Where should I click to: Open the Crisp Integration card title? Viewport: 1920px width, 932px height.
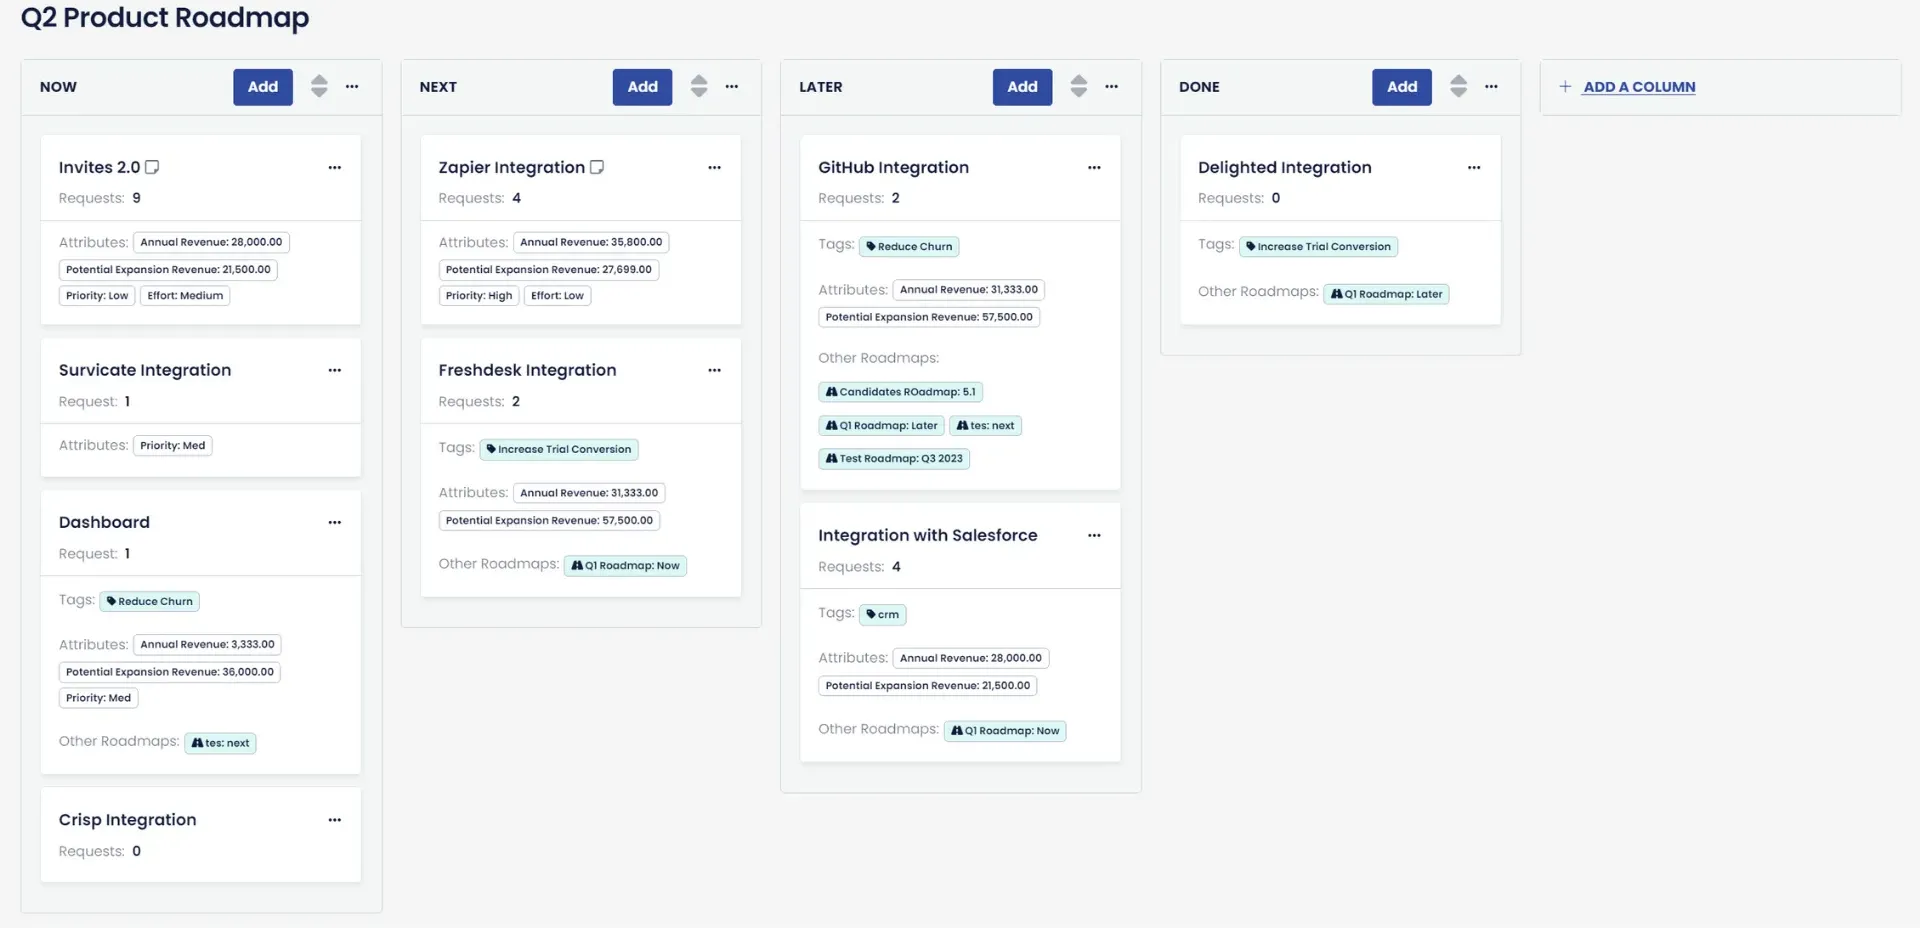[x=127, y=820]
